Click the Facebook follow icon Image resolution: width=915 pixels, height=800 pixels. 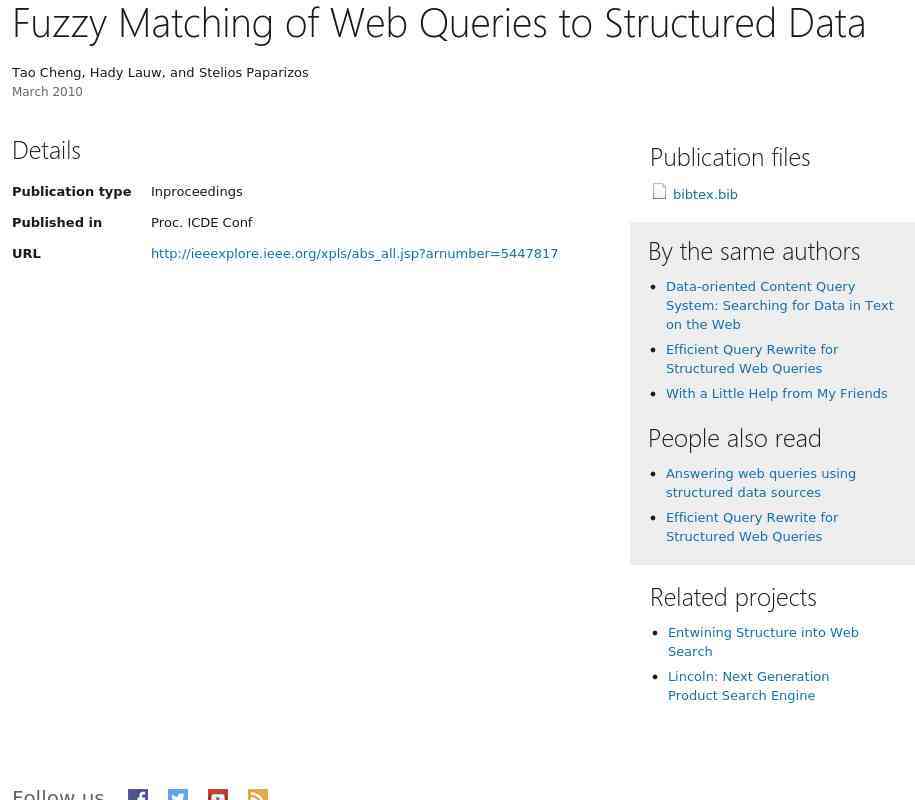click(138, 795)
